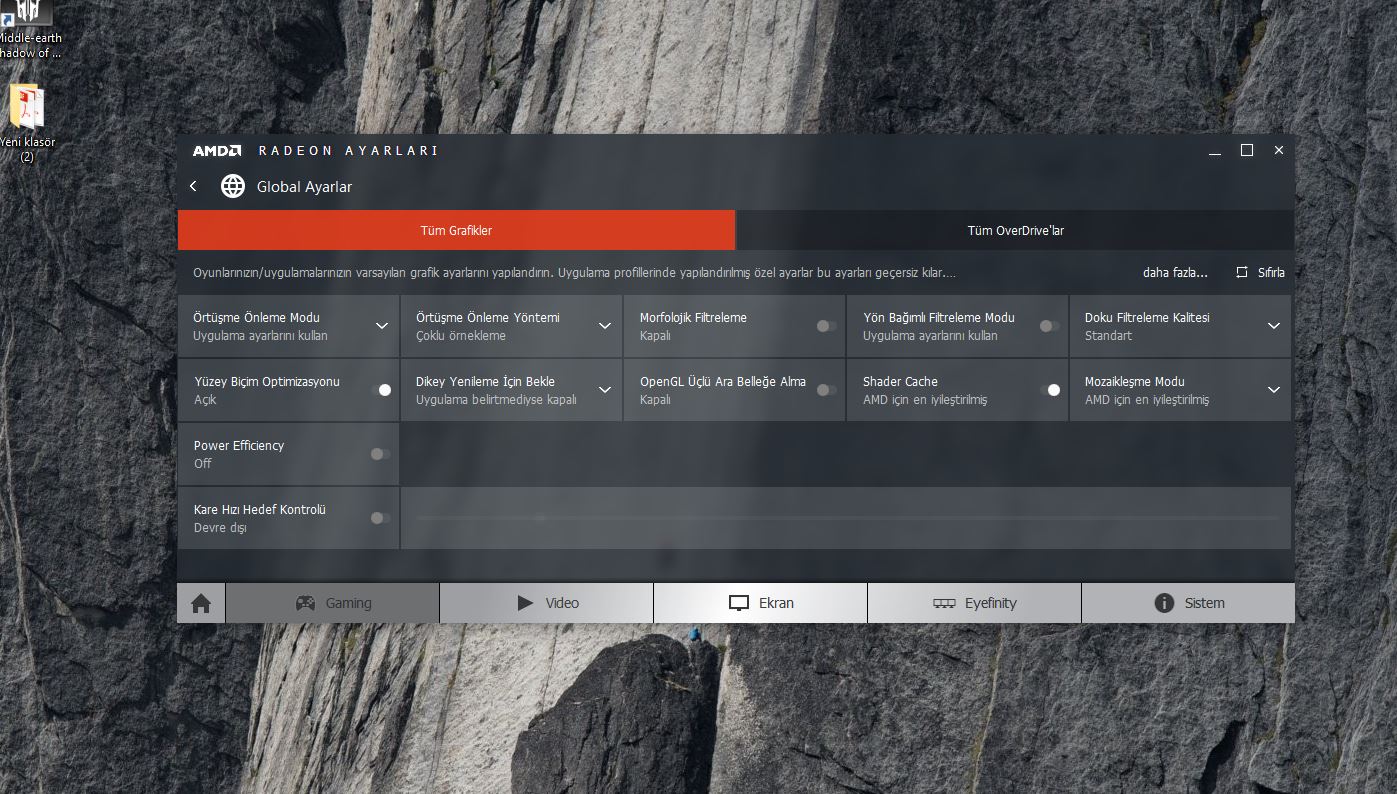Image resolution: width=1397 pixels, height=794 pixels.
Task: Click the Standart value text
Action: (1108, 336)
